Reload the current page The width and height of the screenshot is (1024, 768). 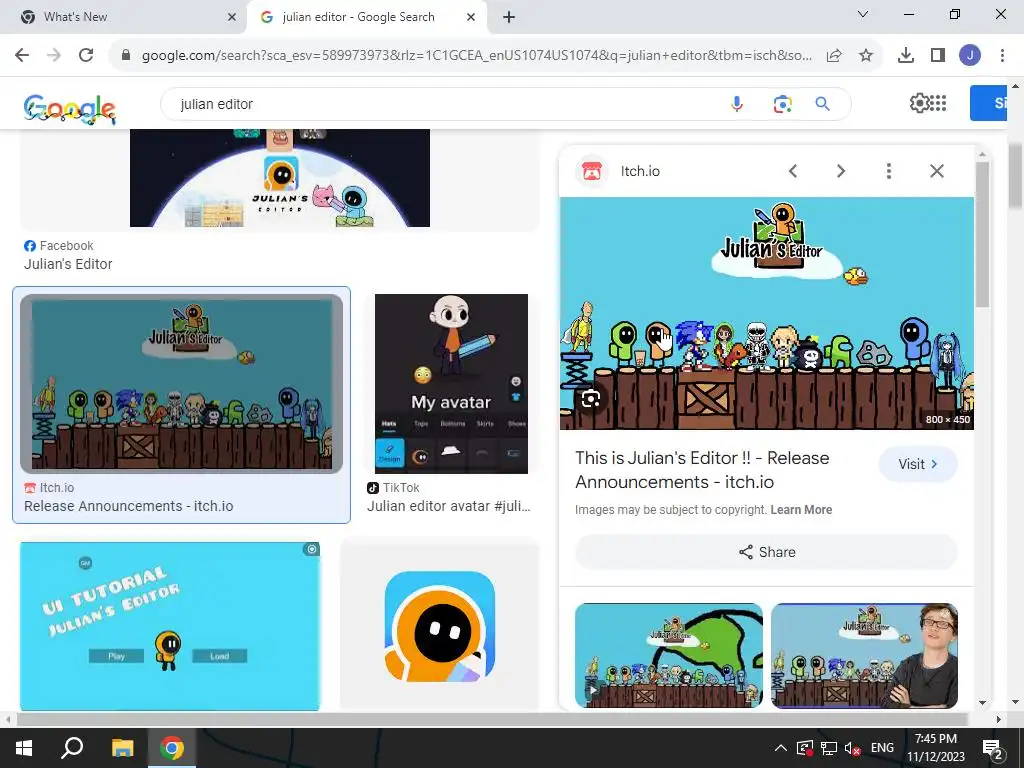pos(86,56)
